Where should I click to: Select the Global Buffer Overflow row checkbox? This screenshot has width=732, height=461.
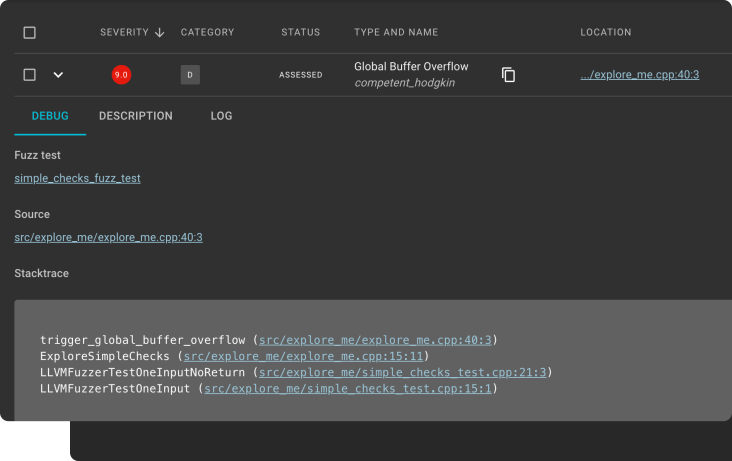[29, 75]
